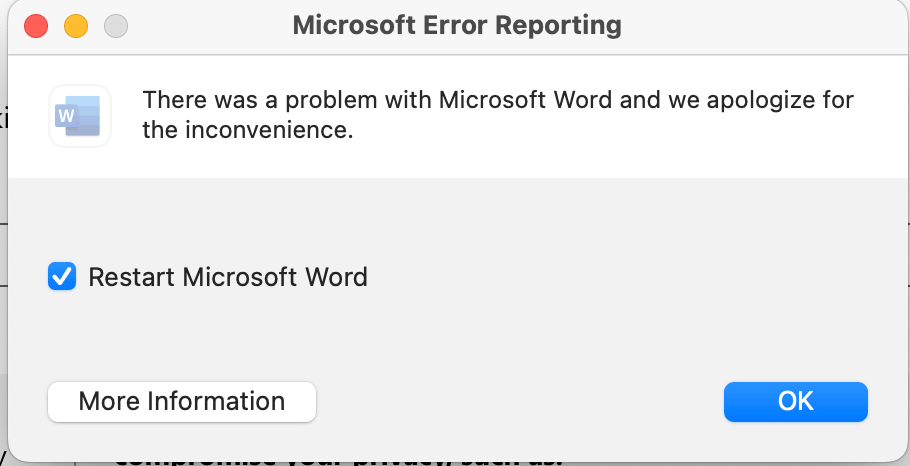Click the blue checkmark beside Restart Microsoft Word
Viewport: 910px width, 466px height.
coord(62,276)
